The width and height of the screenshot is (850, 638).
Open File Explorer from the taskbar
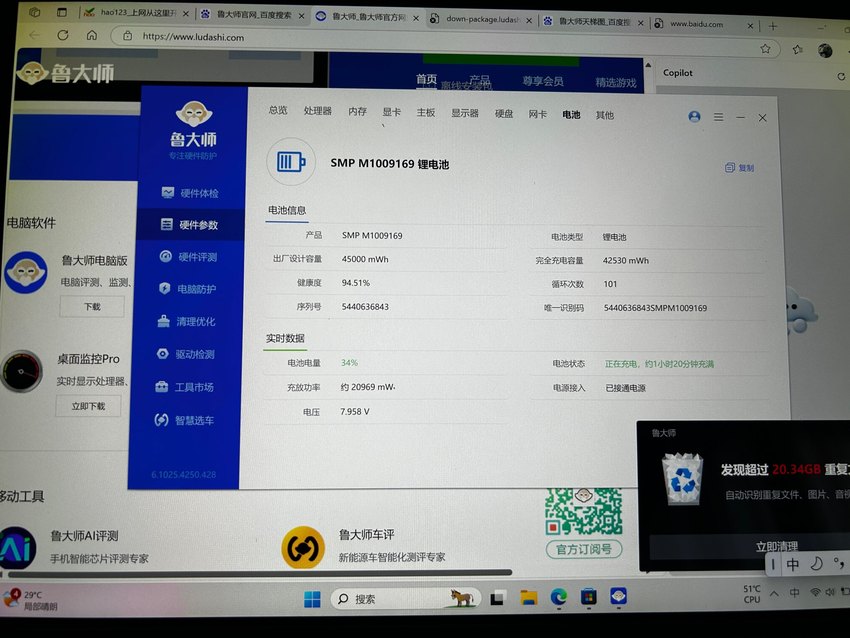[x=529, y=598]
